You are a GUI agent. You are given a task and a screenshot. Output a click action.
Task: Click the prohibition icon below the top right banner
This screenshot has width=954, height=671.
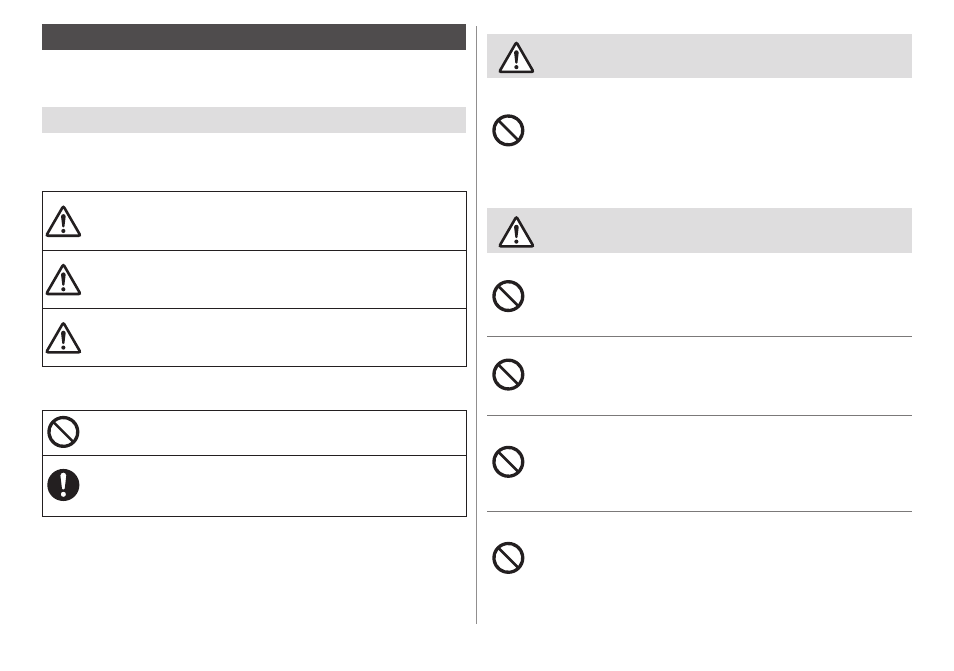coord(508,130)
